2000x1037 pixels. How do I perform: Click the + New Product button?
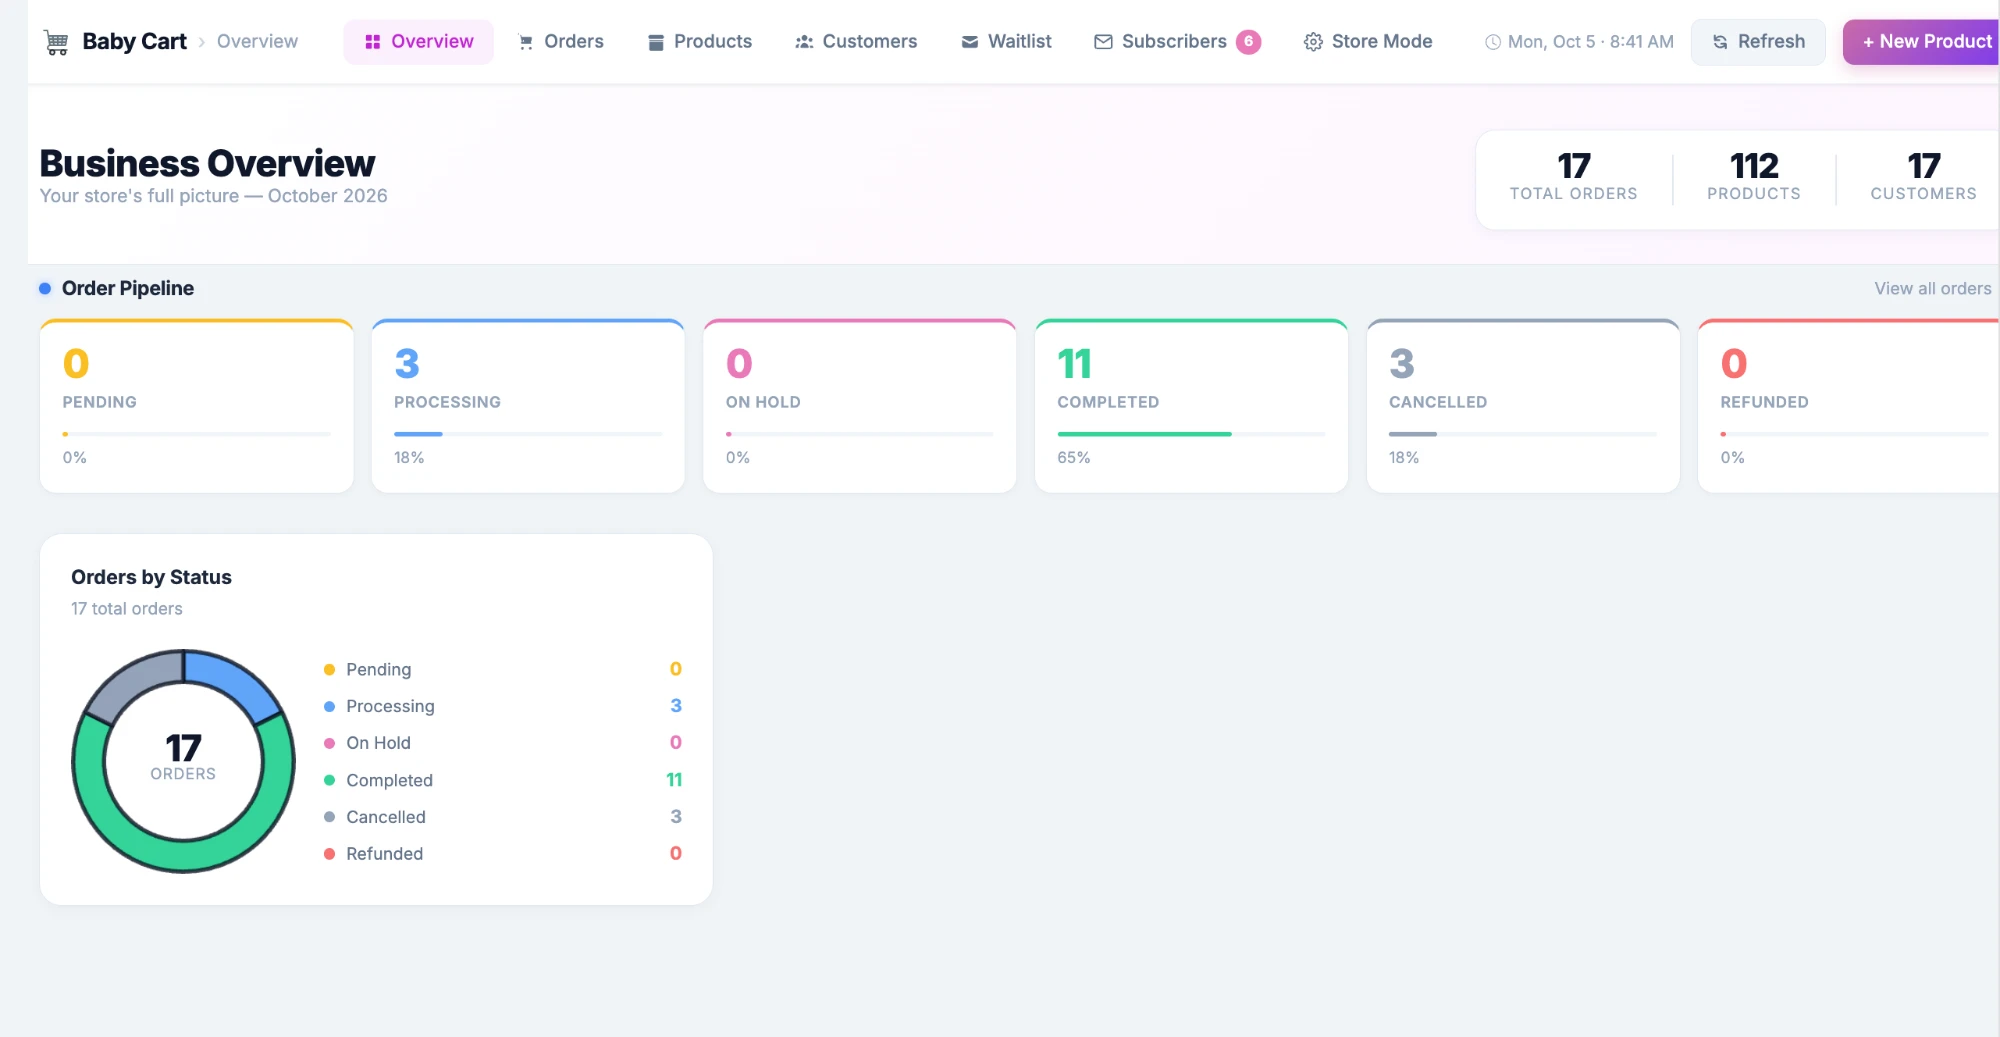tap(1921, 42)
